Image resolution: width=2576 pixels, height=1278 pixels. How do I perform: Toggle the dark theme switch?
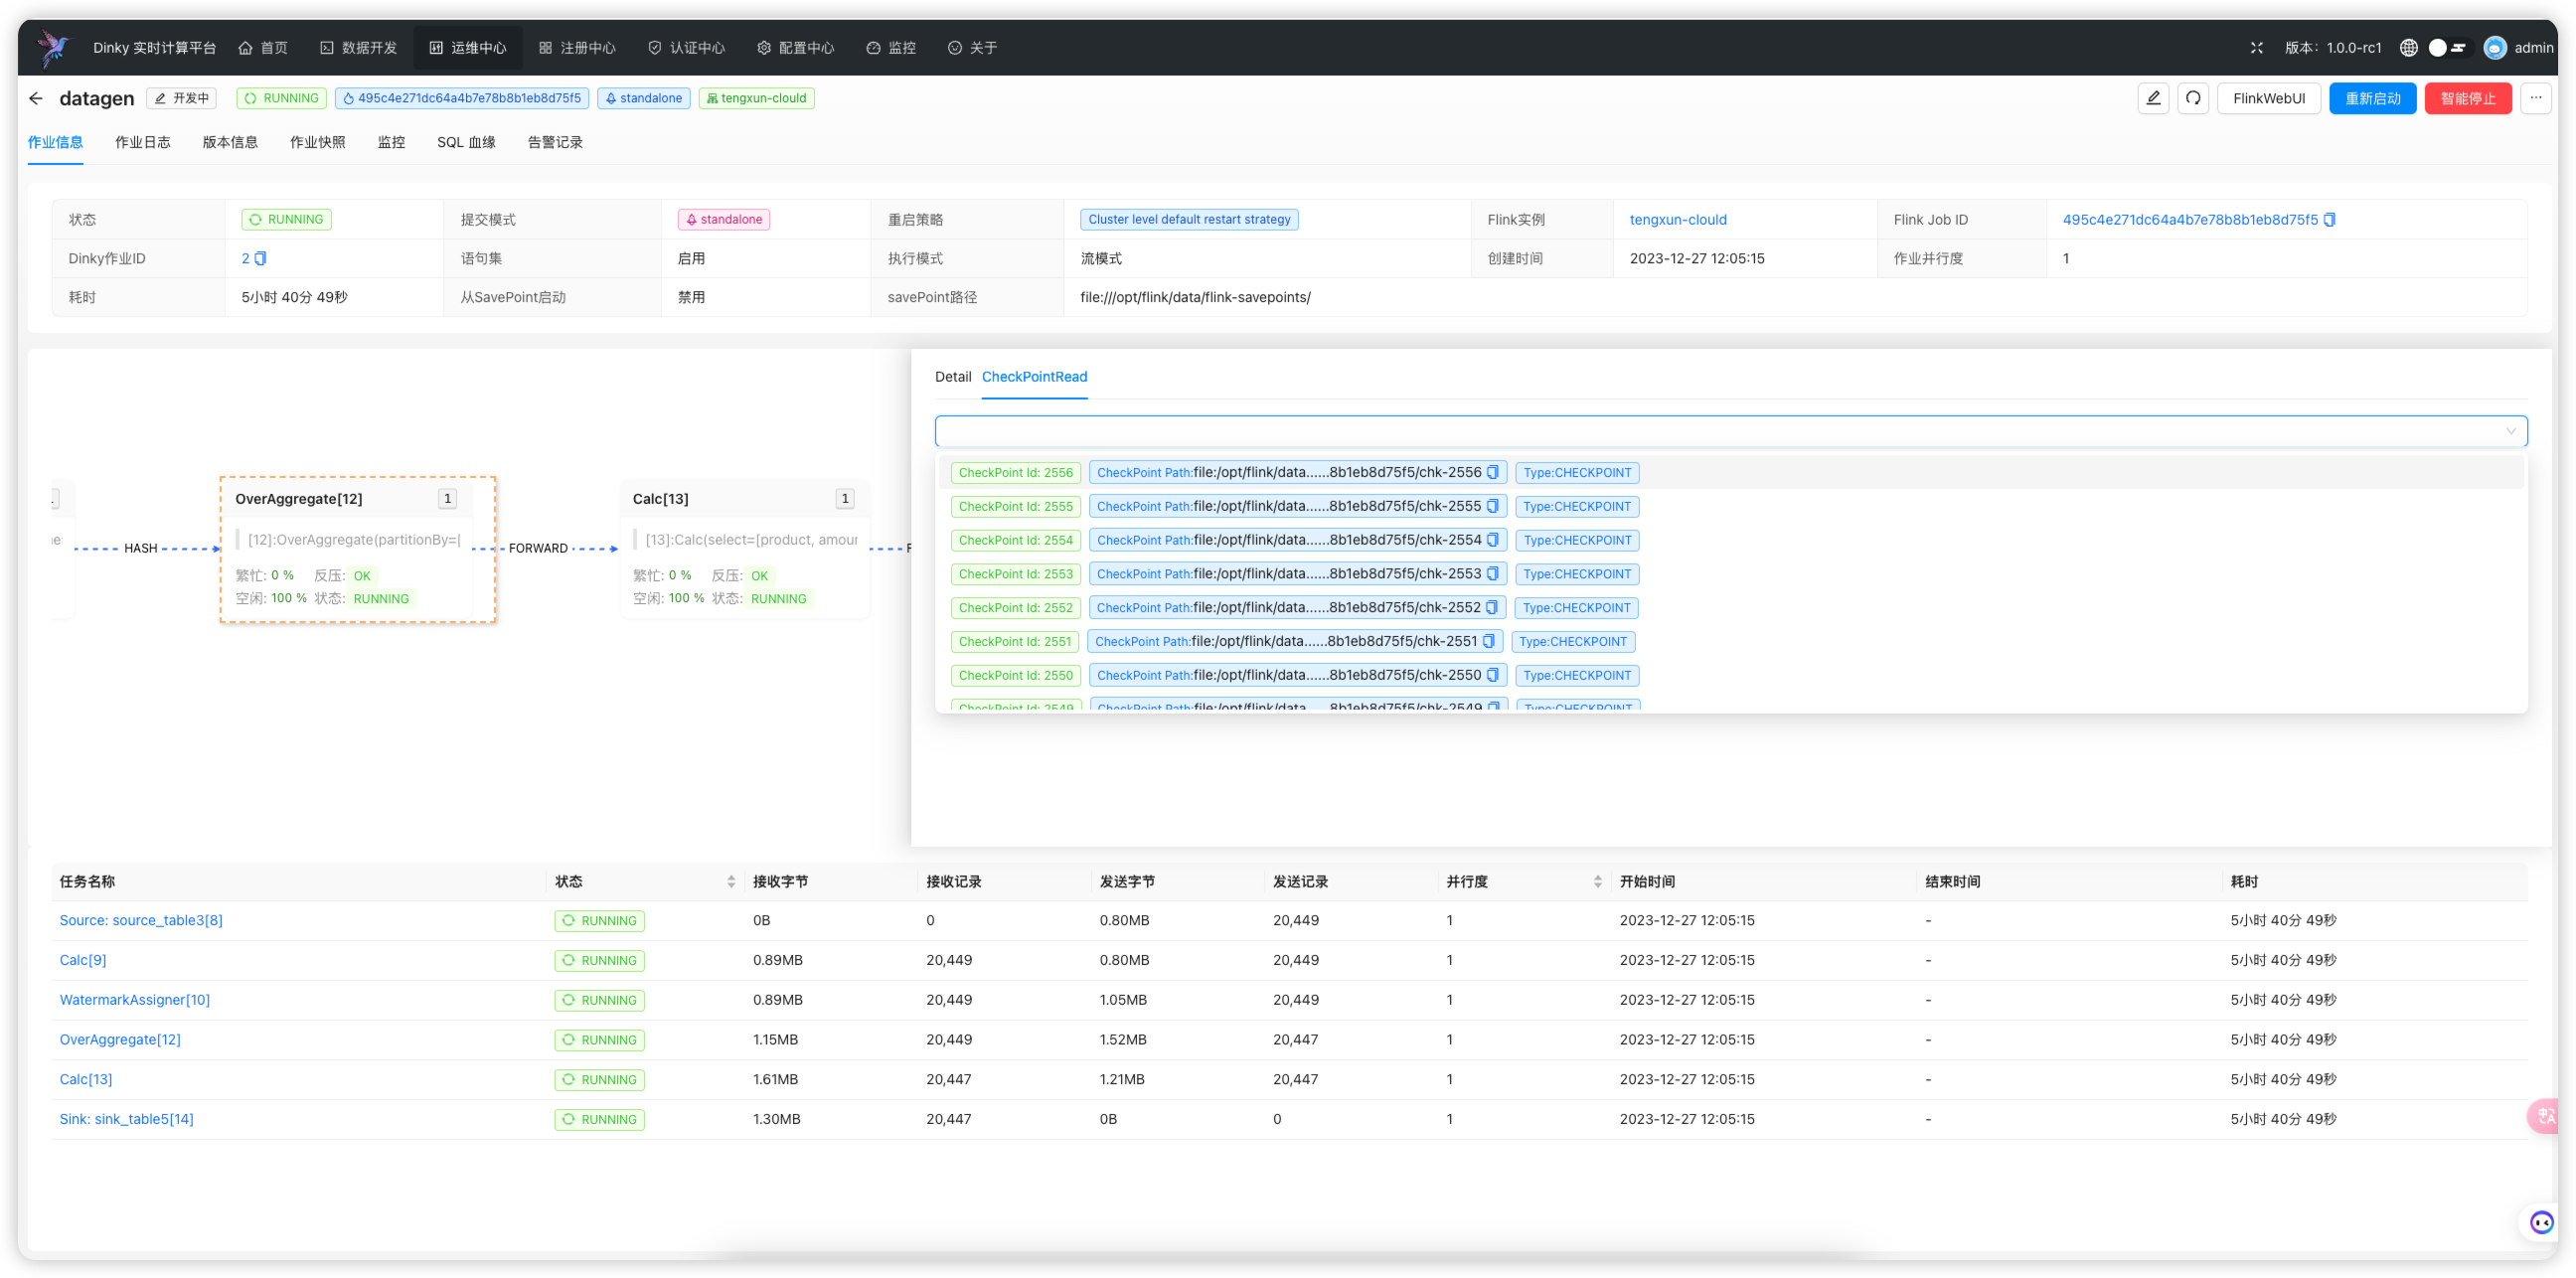(2448, 47)
